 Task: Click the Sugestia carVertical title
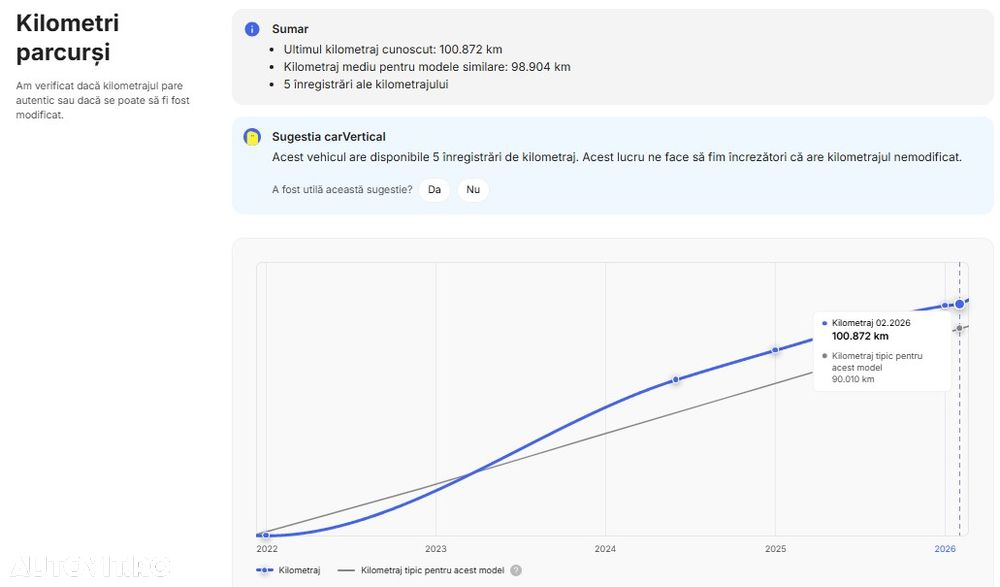pos(328,137)
